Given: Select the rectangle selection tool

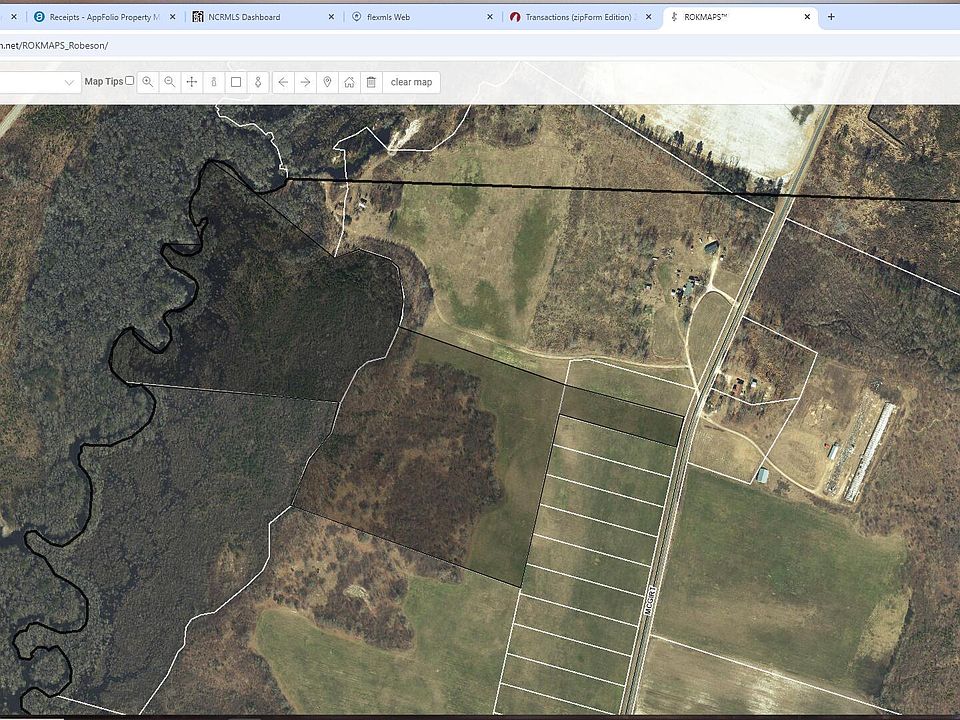Looking at the screenshot, I should (236, 82).
